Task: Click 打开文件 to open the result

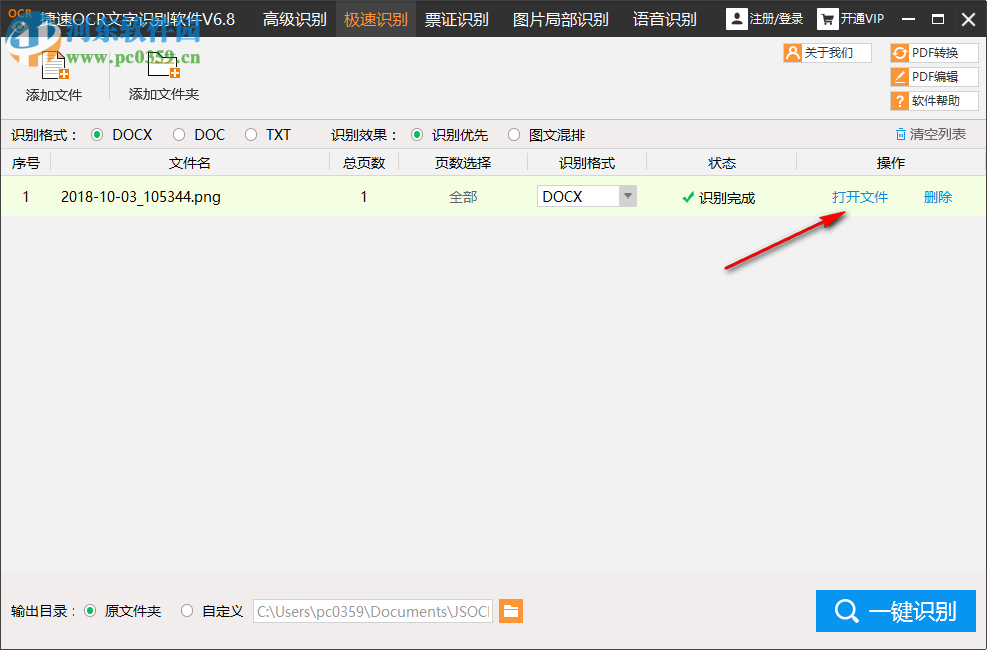Action: pyautogui.click(x=860, y=196)
